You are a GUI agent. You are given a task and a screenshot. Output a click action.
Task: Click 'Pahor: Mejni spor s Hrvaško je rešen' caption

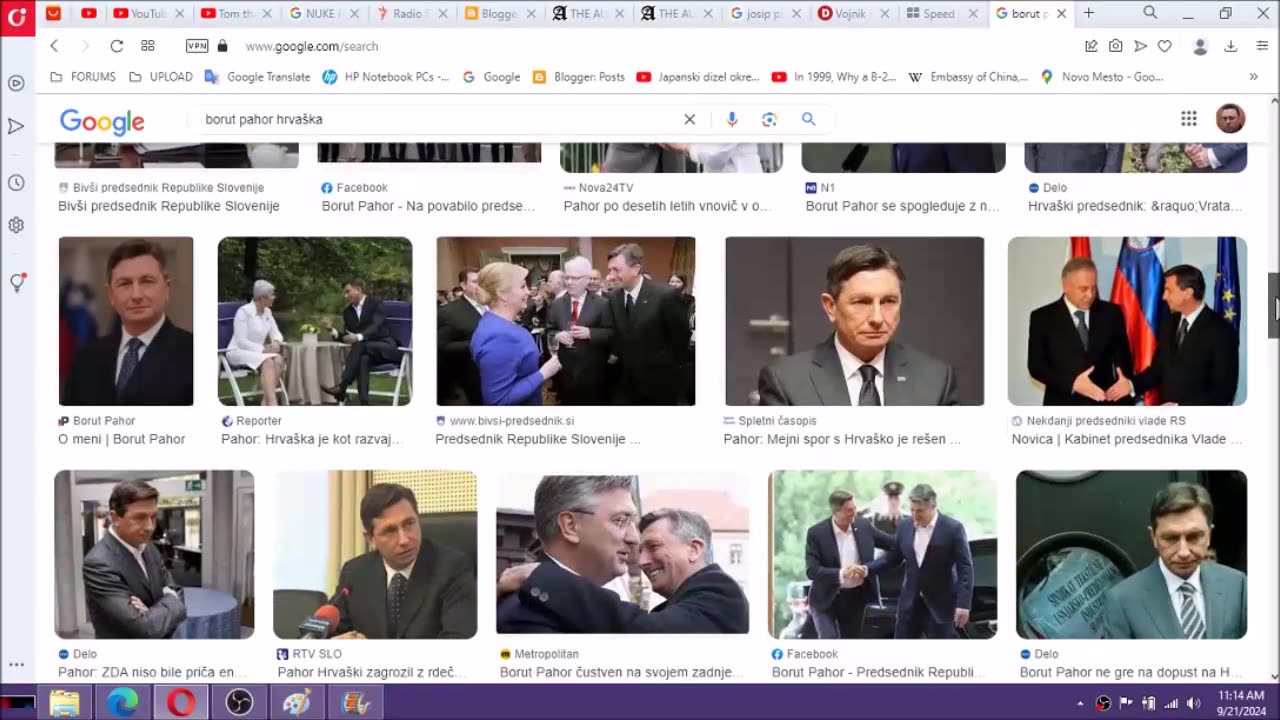(x=842, y=439)
